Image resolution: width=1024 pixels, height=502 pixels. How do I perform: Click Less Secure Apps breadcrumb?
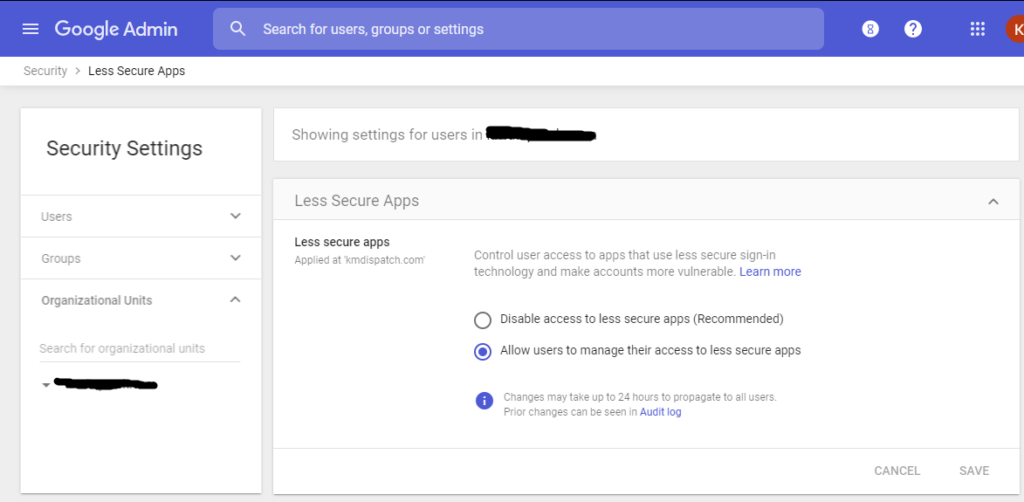(x=136, y=71)
